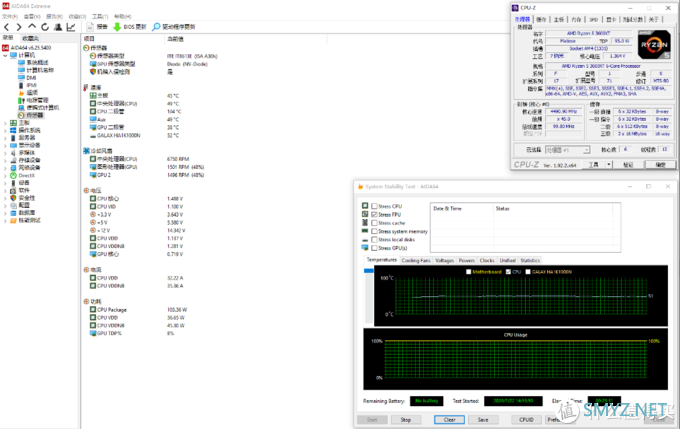
Task: Open the Cooling Fans tab
Action: pyautogui.click(x=415, y=260)
